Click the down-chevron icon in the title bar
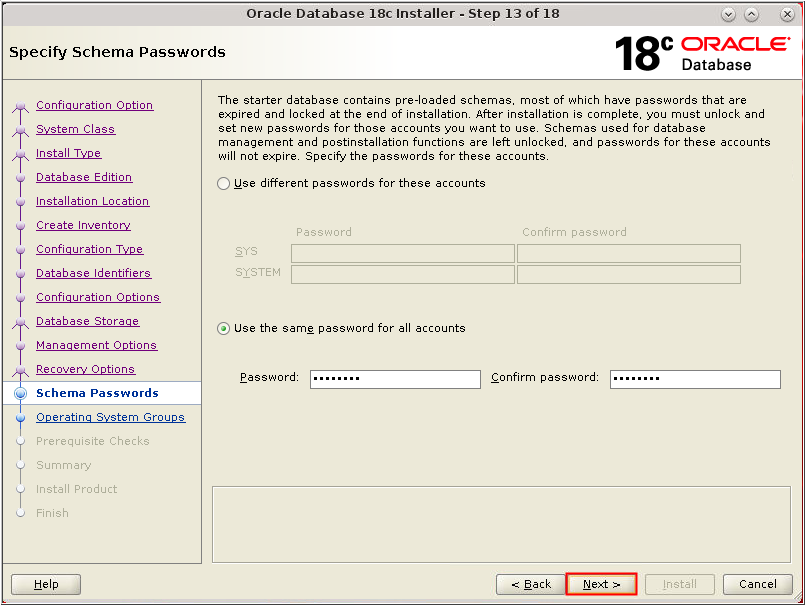Image resolution: width=805 pixels, height=605 pixels. click(x=729, y=14)
